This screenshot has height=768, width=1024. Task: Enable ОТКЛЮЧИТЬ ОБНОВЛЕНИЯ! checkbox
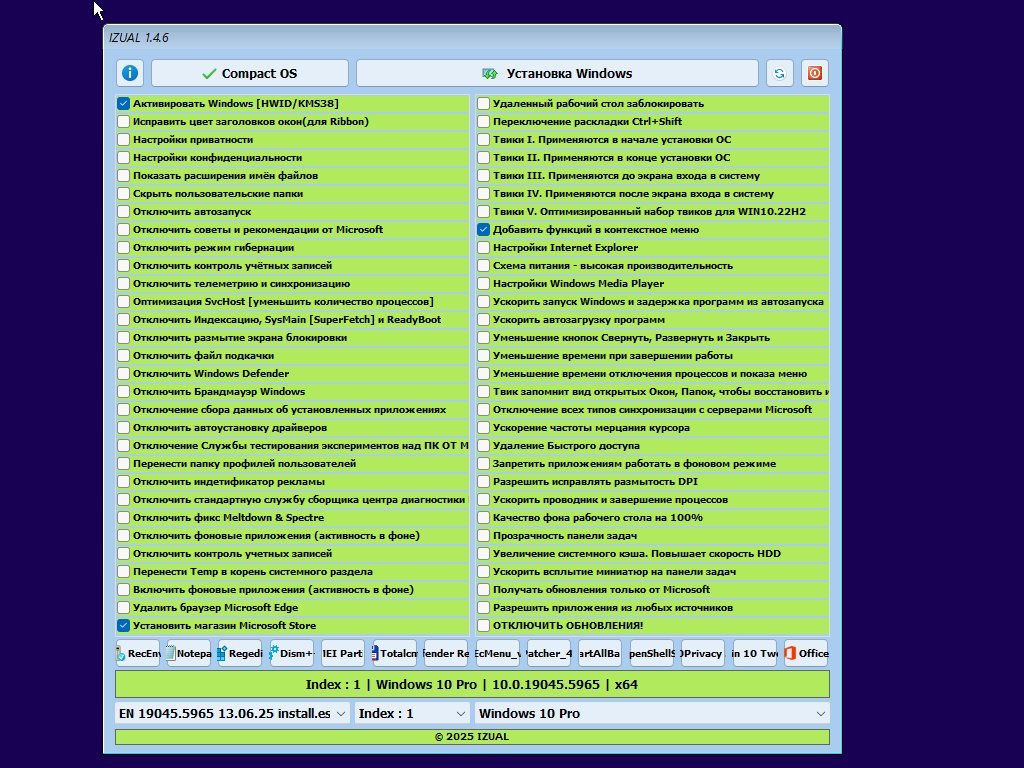click(x=483, y=626)
